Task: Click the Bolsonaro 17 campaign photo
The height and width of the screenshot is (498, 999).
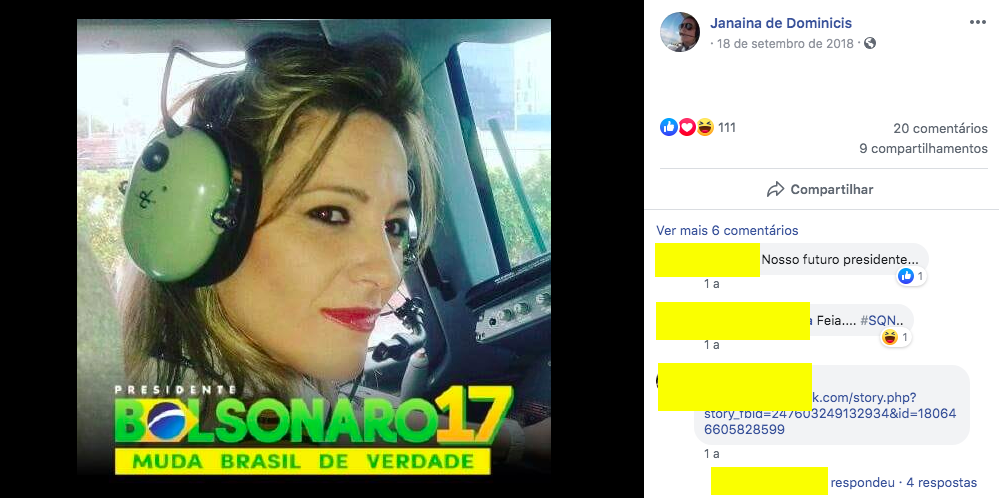Action: click(x=314, y=247)
